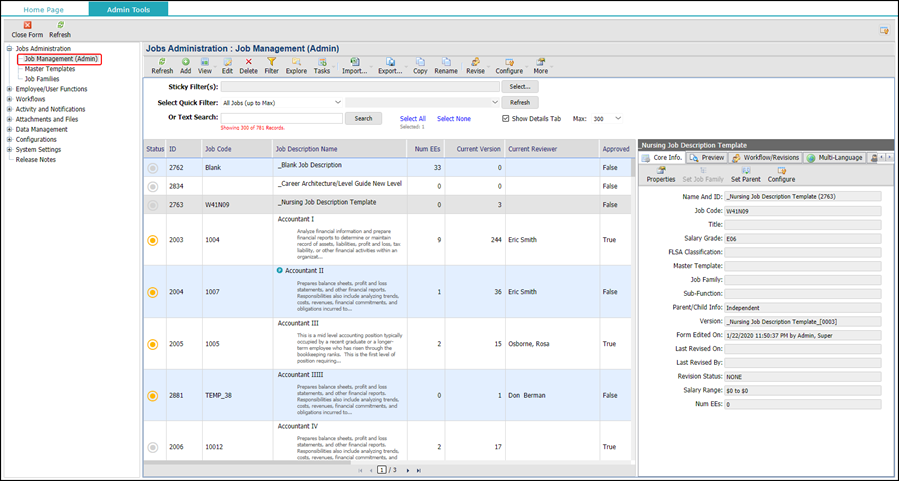Expand the Workflows tree node
Image resolution: width=899 pixels, height=481 pixels.
[10, 99]
